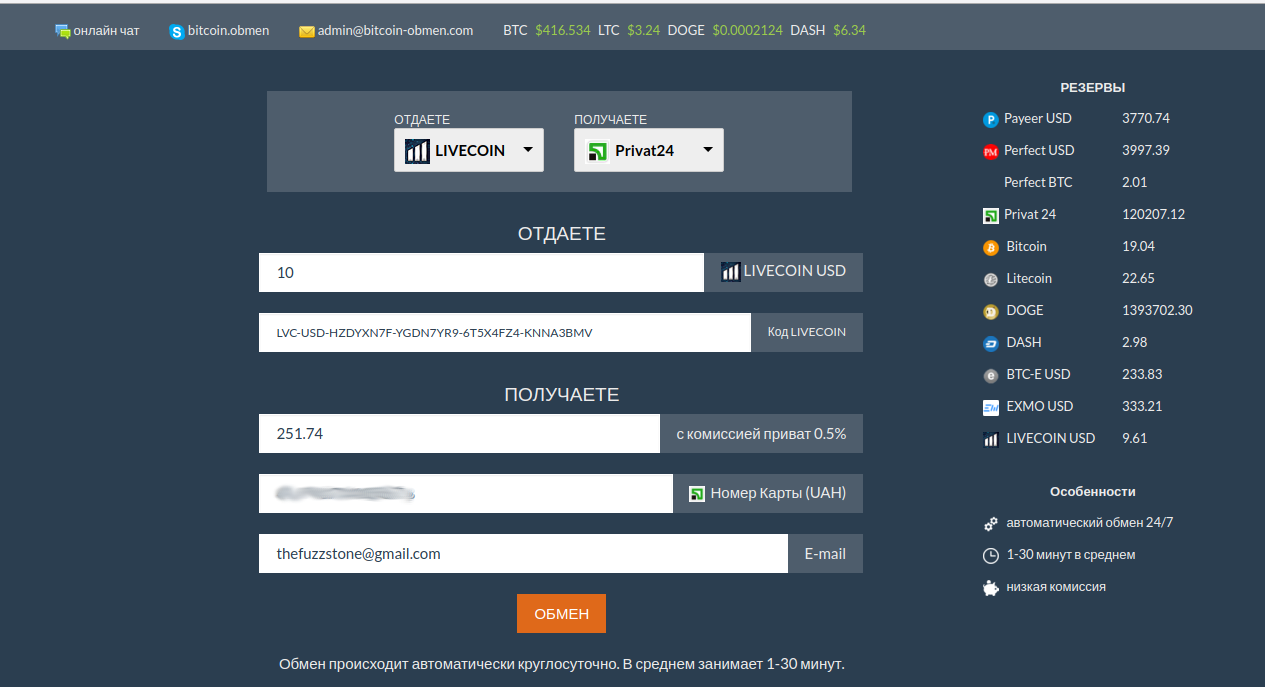Click the 'автоматический обмен 24/7' text

tap(1090, 523)
